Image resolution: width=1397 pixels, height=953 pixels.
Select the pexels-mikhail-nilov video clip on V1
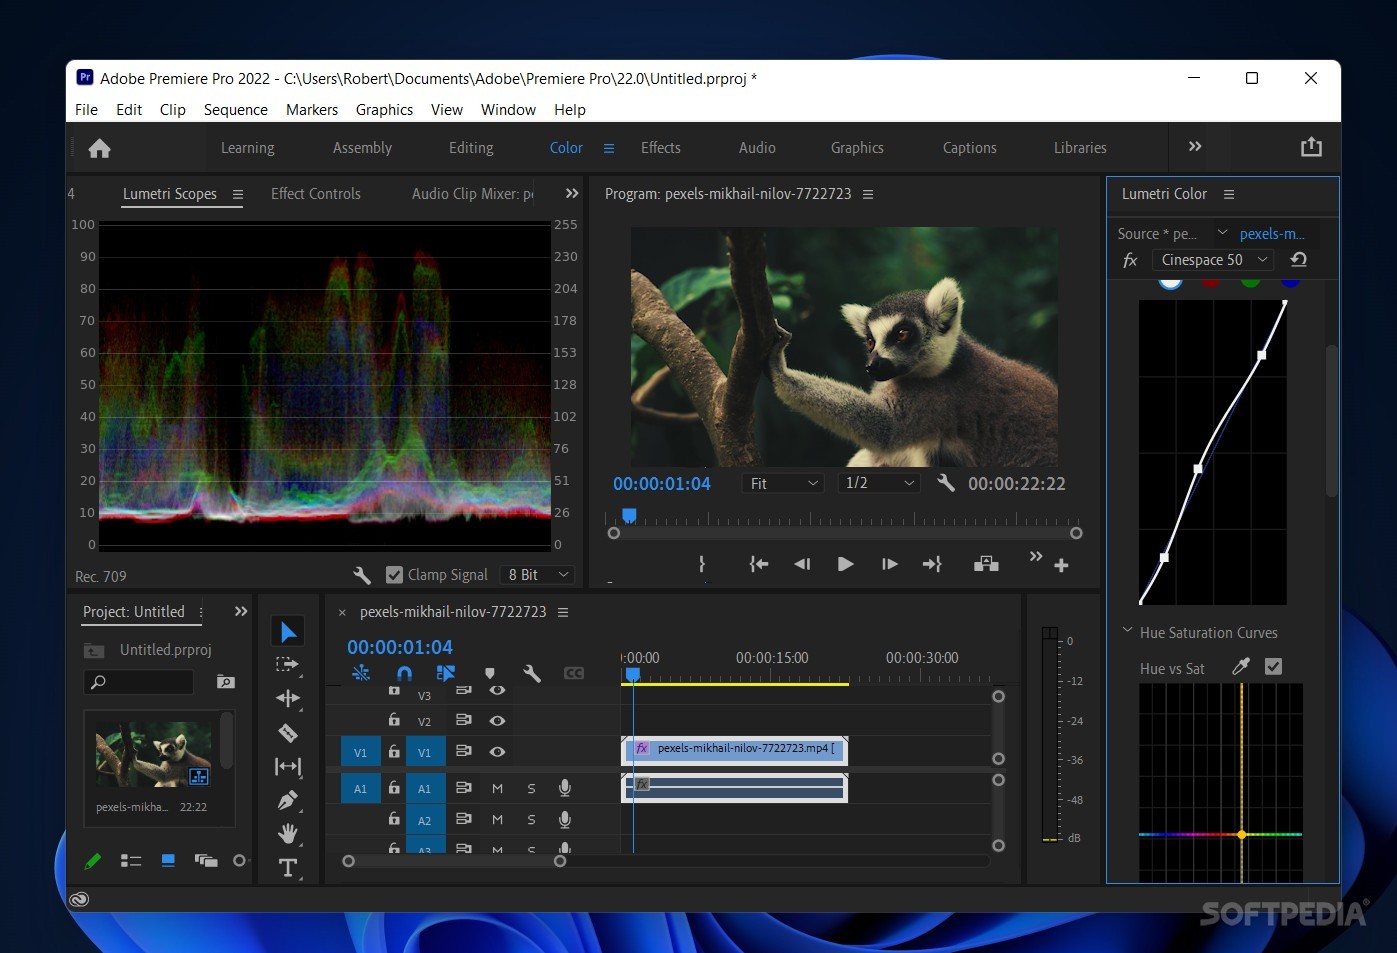click(x=735, y=749)
